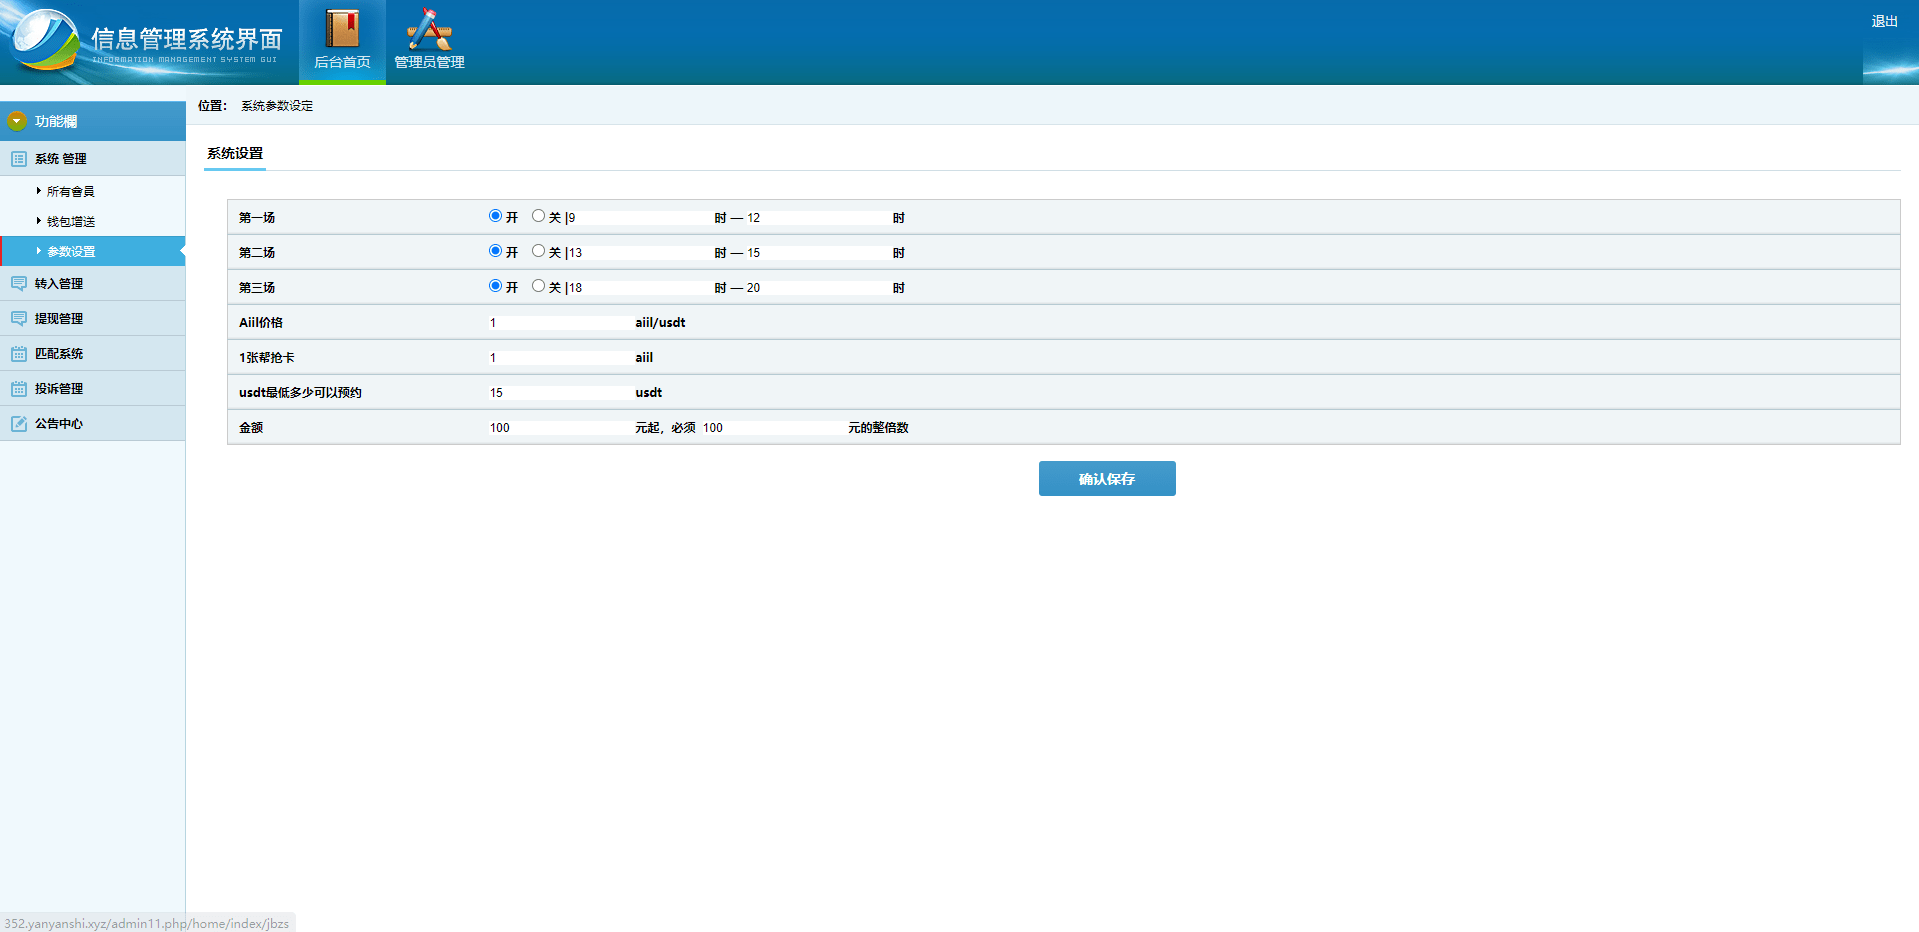Viewport: 1919px width, 932px height.
Task: Click the 确认保存 button
Action: coord(1106,479)
